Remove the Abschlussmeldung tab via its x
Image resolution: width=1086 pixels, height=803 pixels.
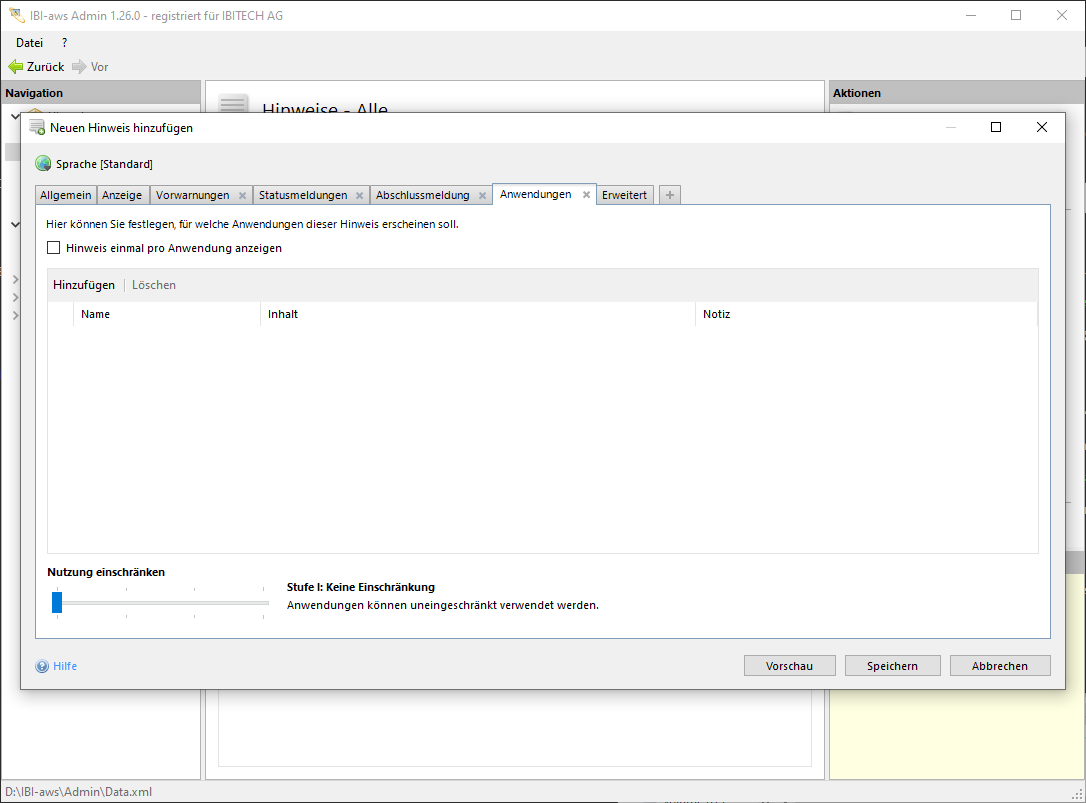click(482, 196)
